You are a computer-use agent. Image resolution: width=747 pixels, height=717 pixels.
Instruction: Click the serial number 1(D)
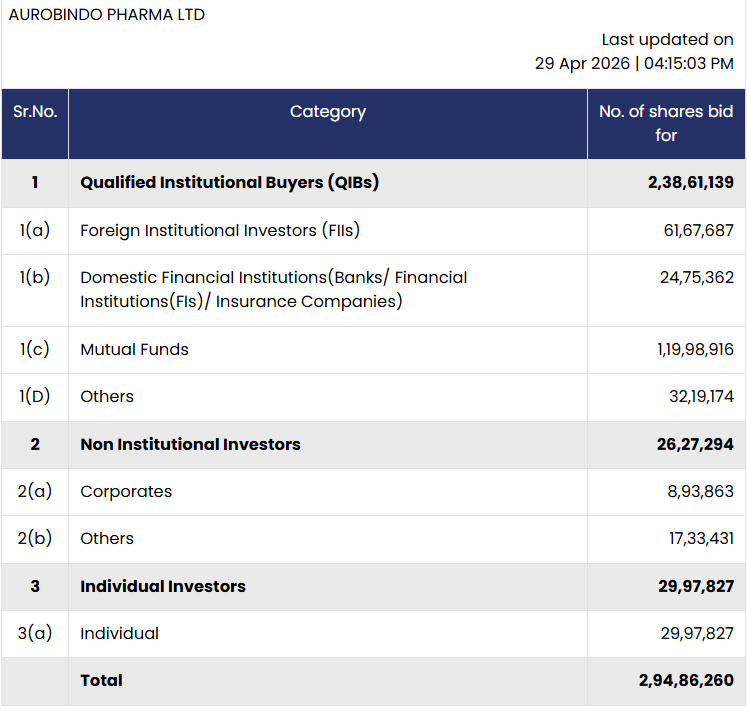(35, 396)
